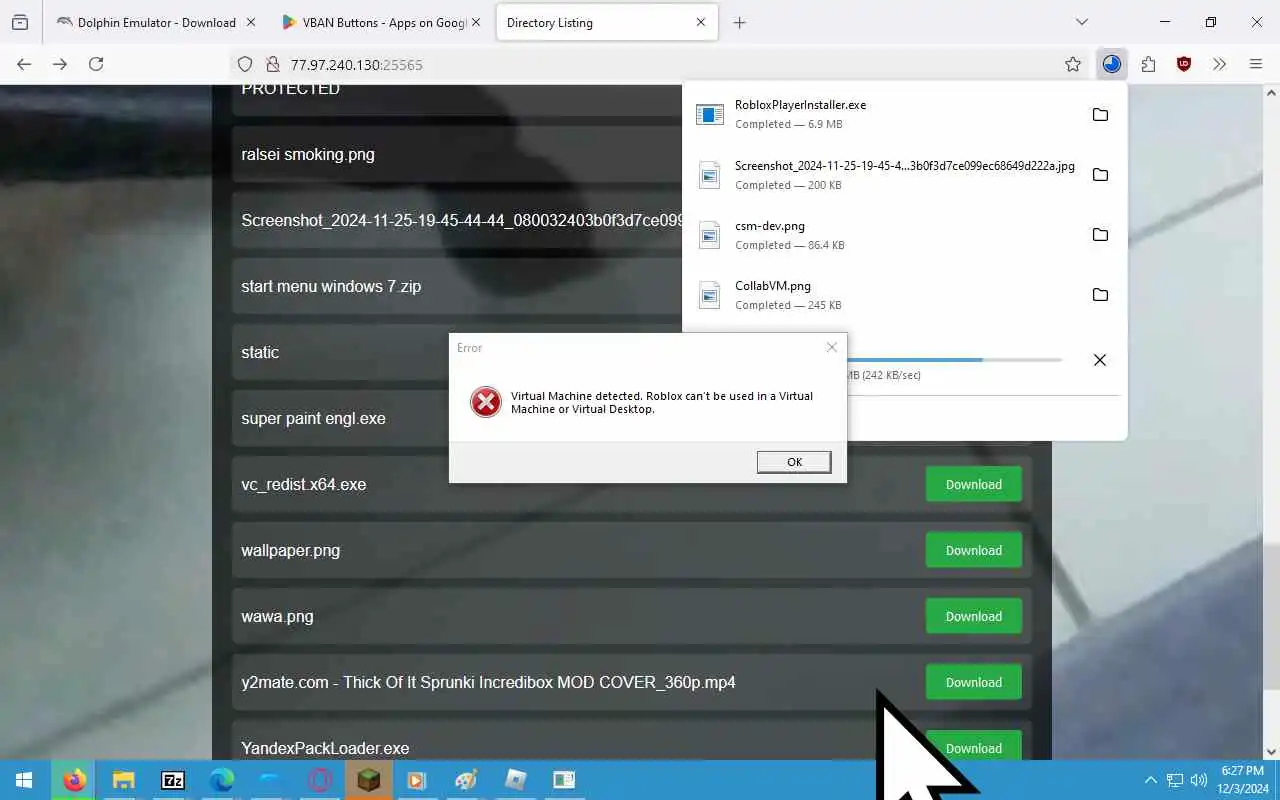This screenshot has width=1280, height=800.
Task: Show Screenshot_2024-11-25 jpg download in folder
Action: [1100, 175]
